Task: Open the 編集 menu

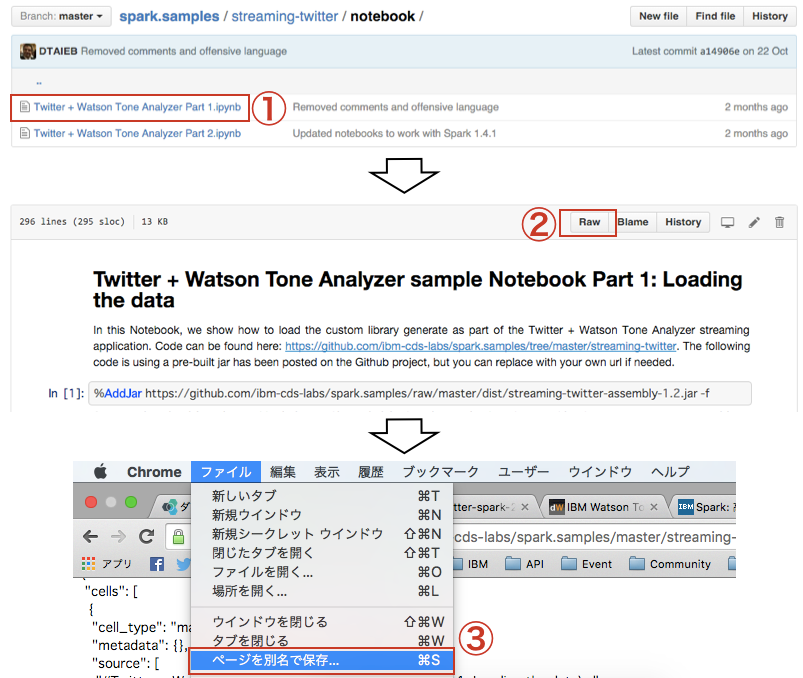Action: pos(283,472)
